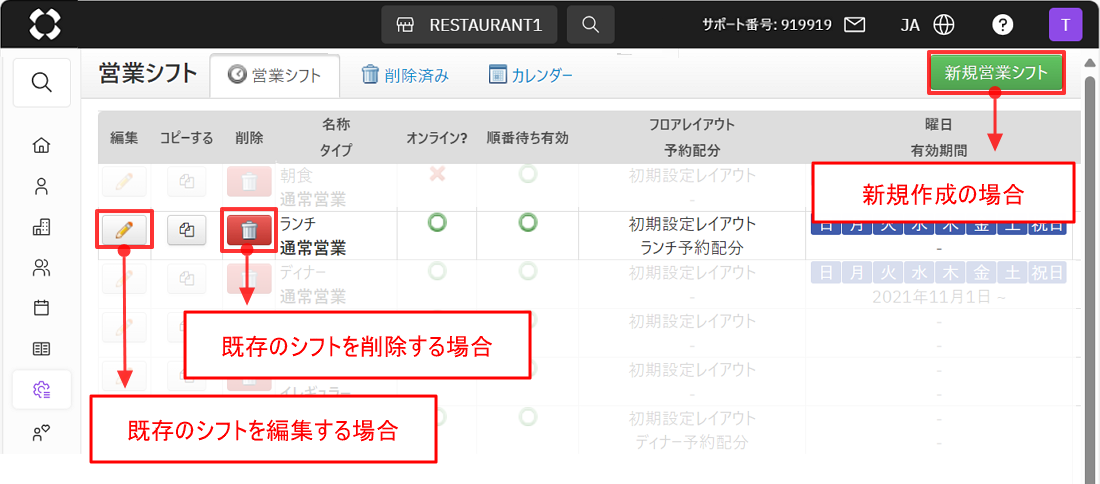The width and height of the screenshot is (1100, 484).
Task: Open the Home icon in left sidebar
Action: click(41, 146)
